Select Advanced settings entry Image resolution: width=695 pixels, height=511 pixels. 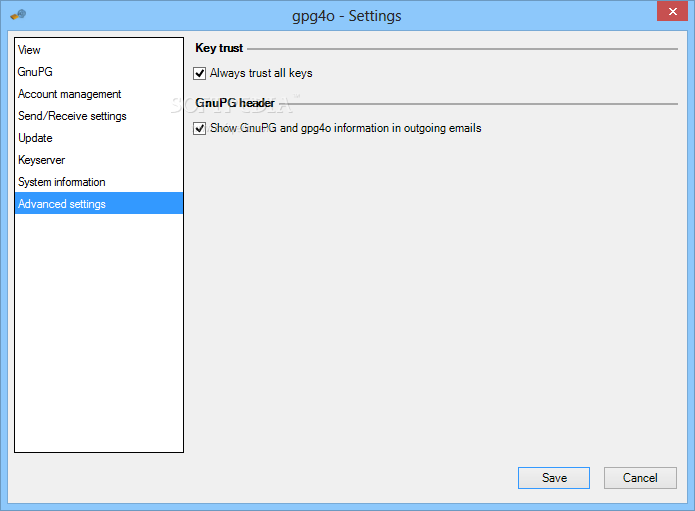99,203
